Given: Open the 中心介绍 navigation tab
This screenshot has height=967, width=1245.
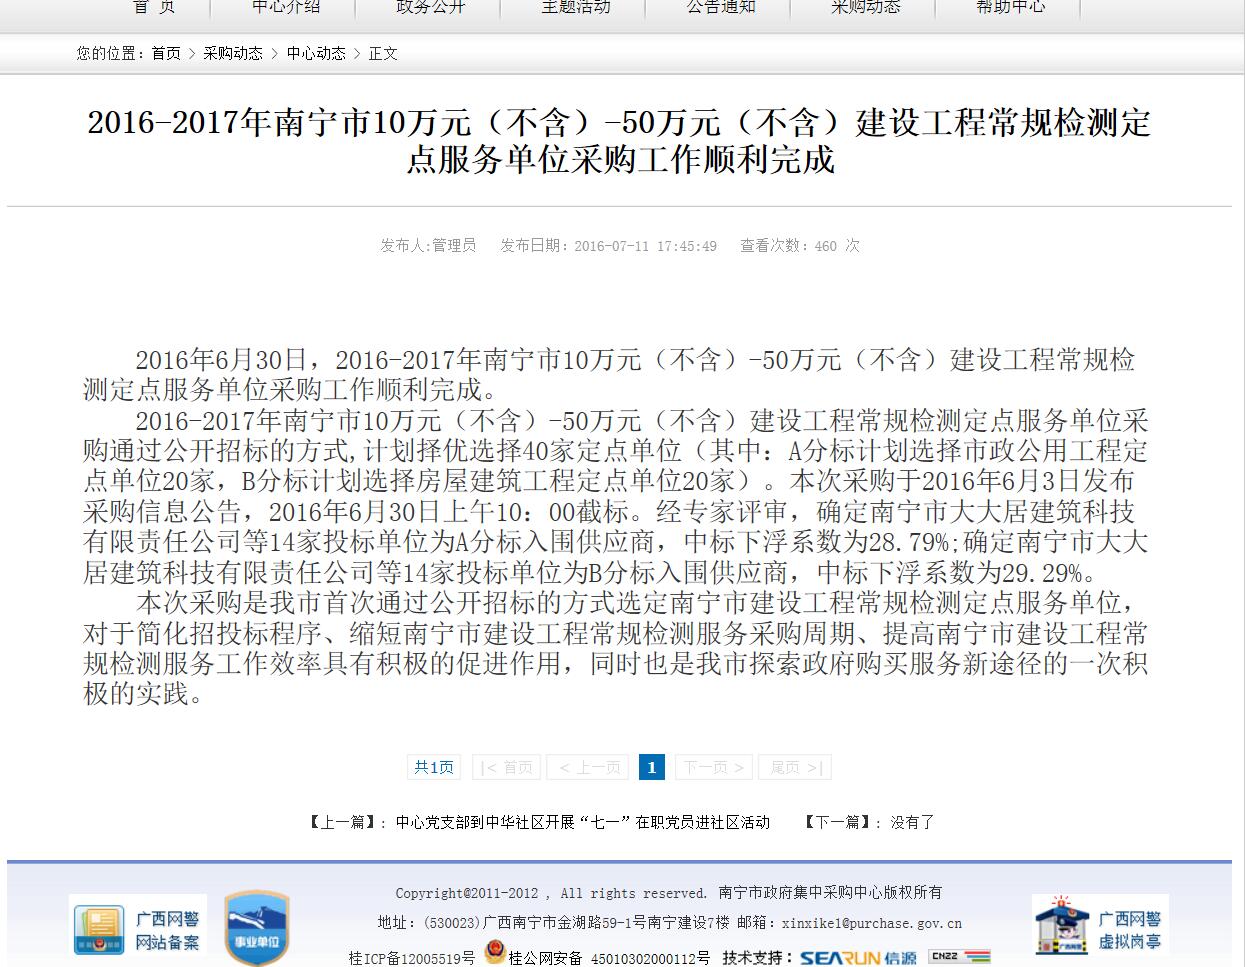Looking at the screenshot, I should pos(286,7).
